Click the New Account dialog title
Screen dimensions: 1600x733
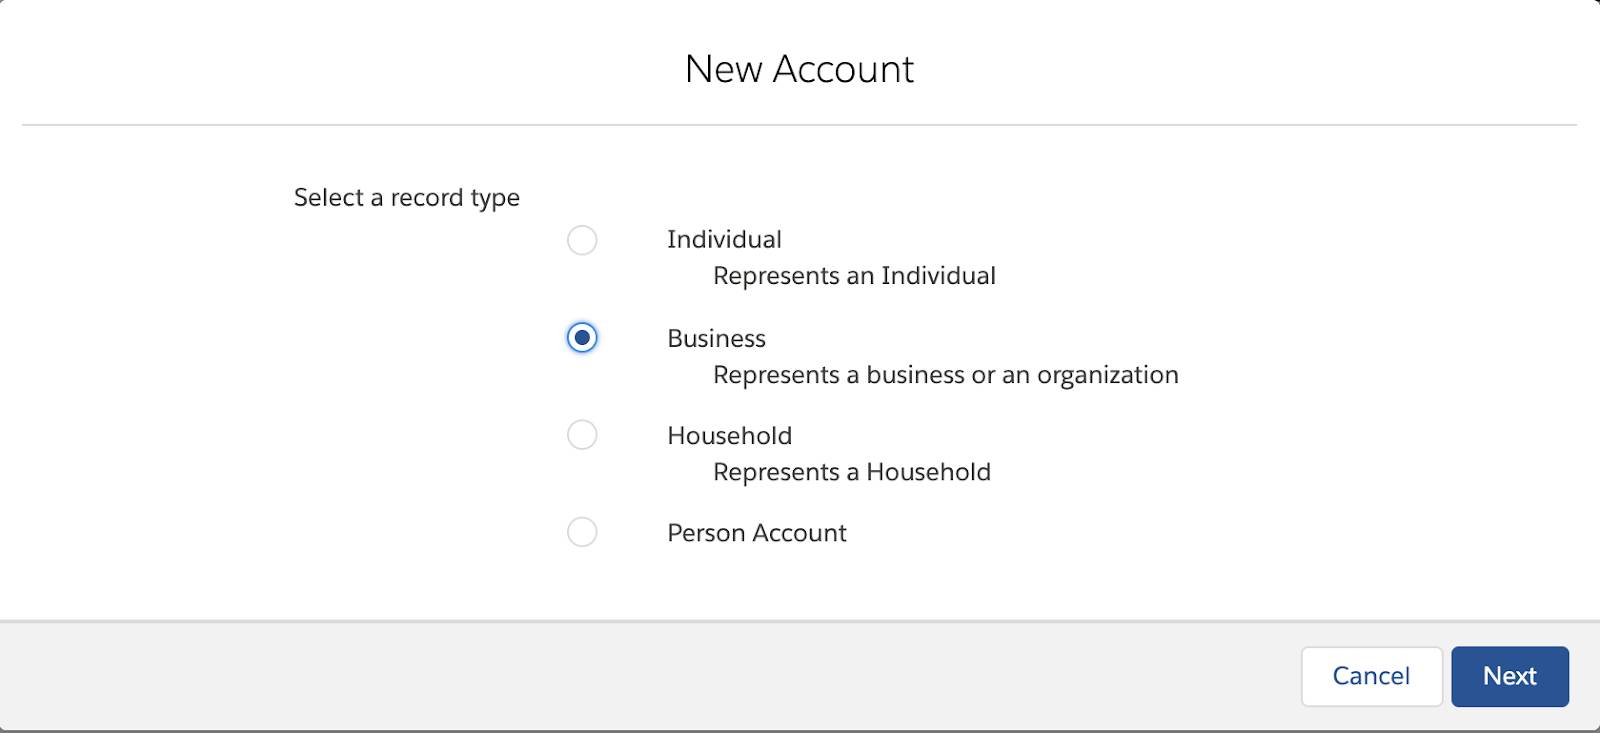coord(799,69)
